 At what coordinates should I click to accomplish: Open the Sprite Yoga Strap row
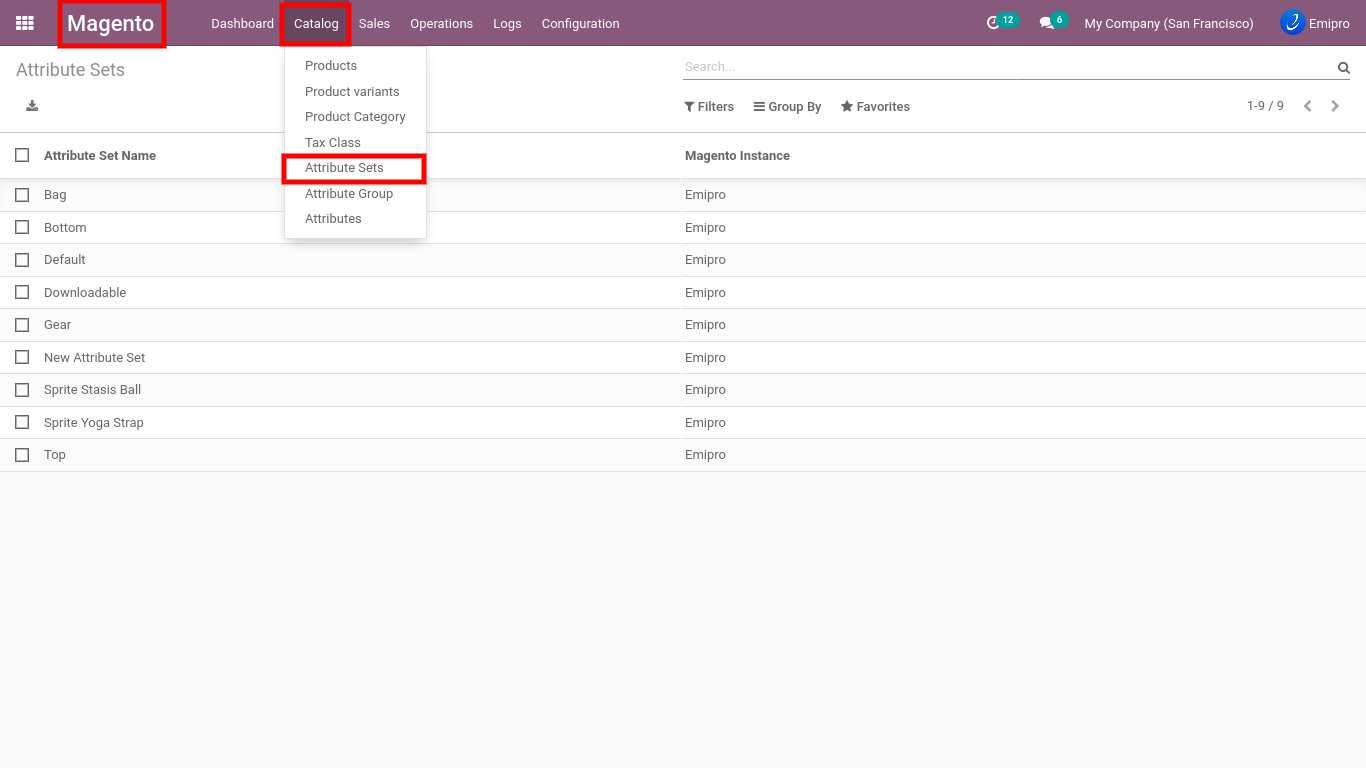pos(683,422)
